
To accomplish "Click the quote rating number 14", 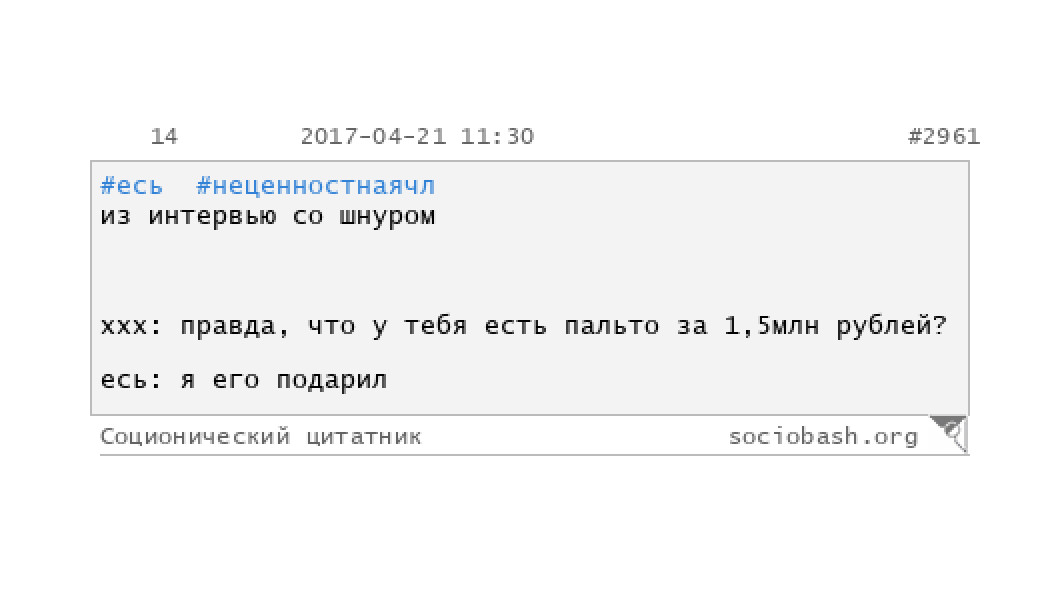I will click(x=164, y=136).
